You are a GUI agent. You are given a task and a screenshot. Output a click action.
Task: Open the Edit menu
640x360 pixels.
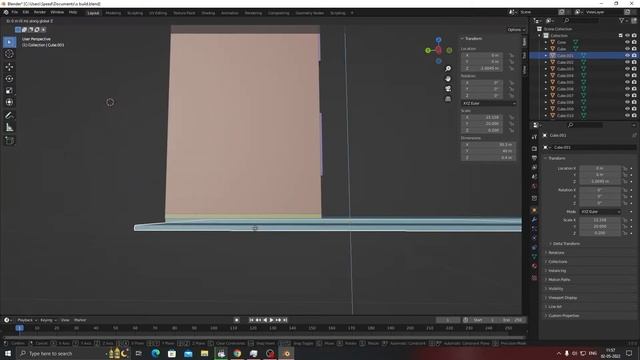pyautogui.click(x=26, y=12)
